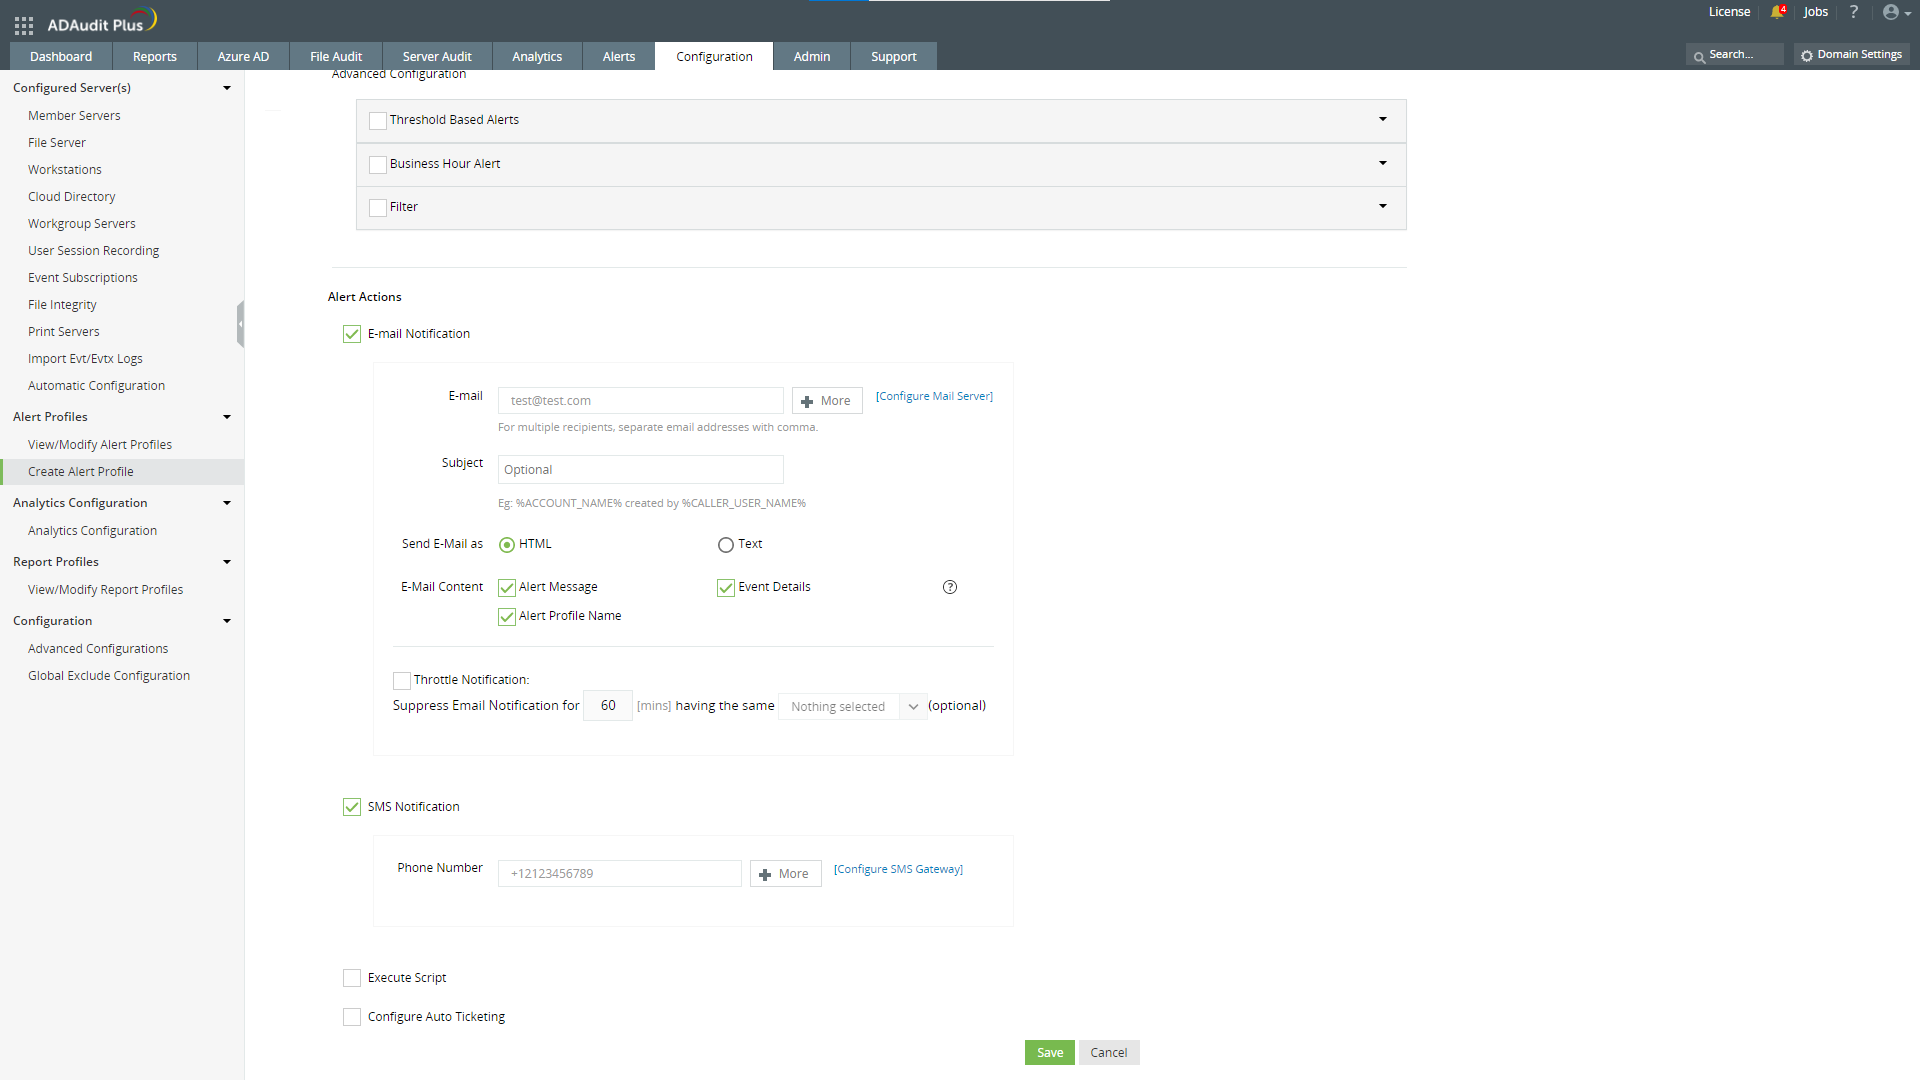This screenshot has height=1080, width=1920.
Task: Uncheck the E-mail Notification checkbox
Action: [352, 334]
